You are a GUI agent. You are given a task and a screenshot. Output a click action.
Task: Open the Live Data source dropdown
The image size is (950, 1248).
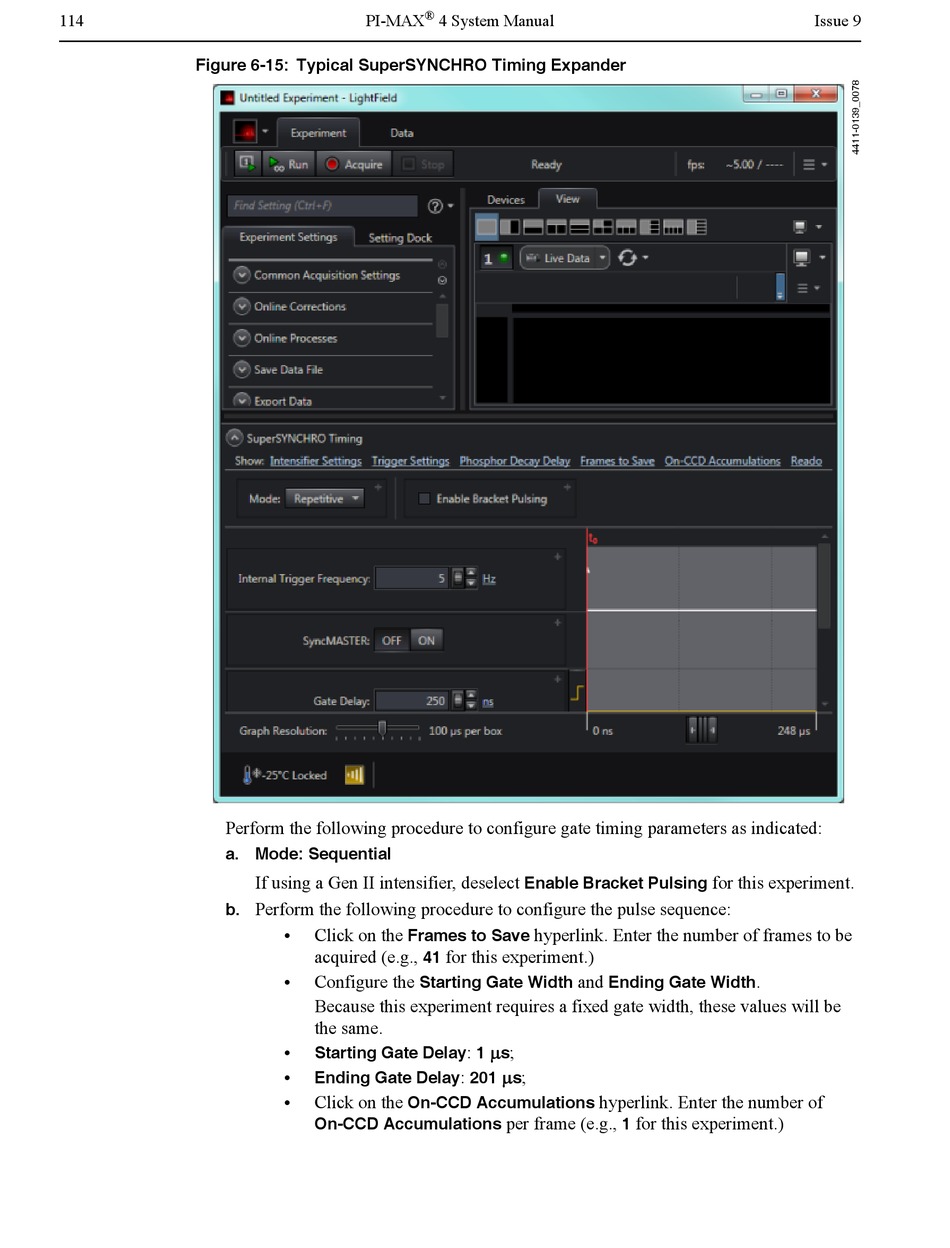tap(564, 258)
